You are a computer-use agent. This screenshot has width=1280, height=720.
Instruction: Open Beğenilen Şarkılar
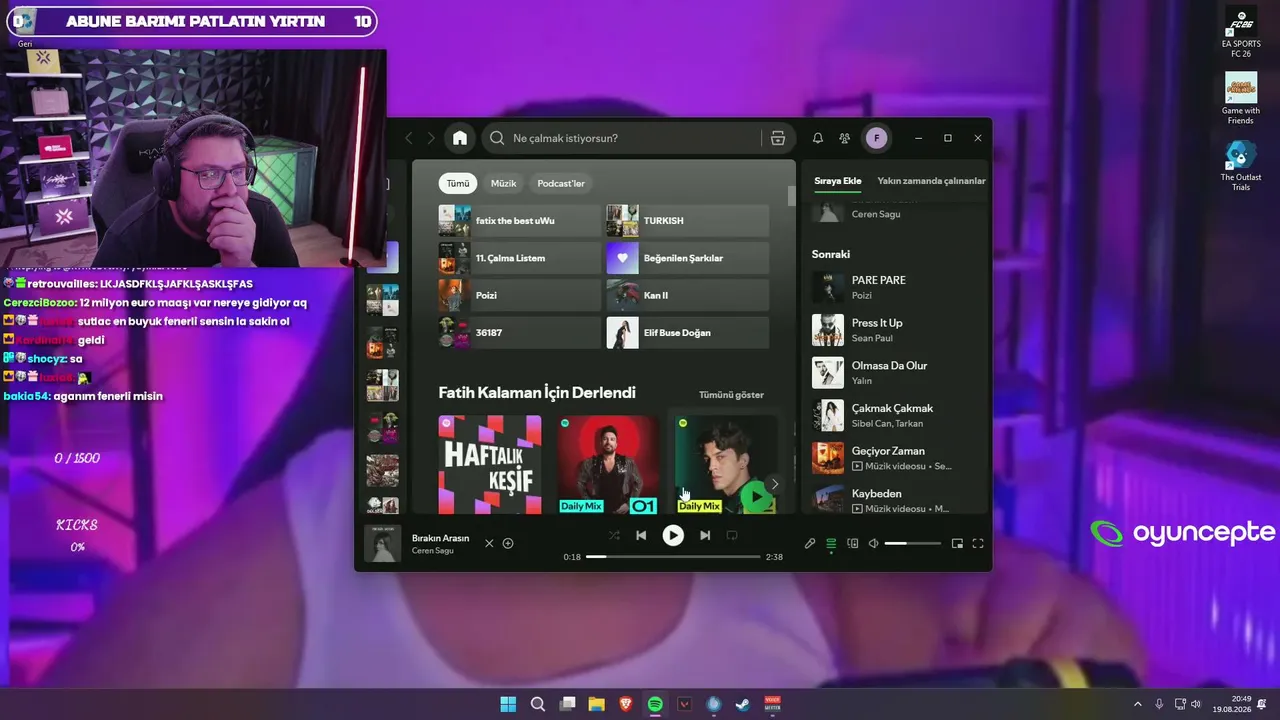688,258
